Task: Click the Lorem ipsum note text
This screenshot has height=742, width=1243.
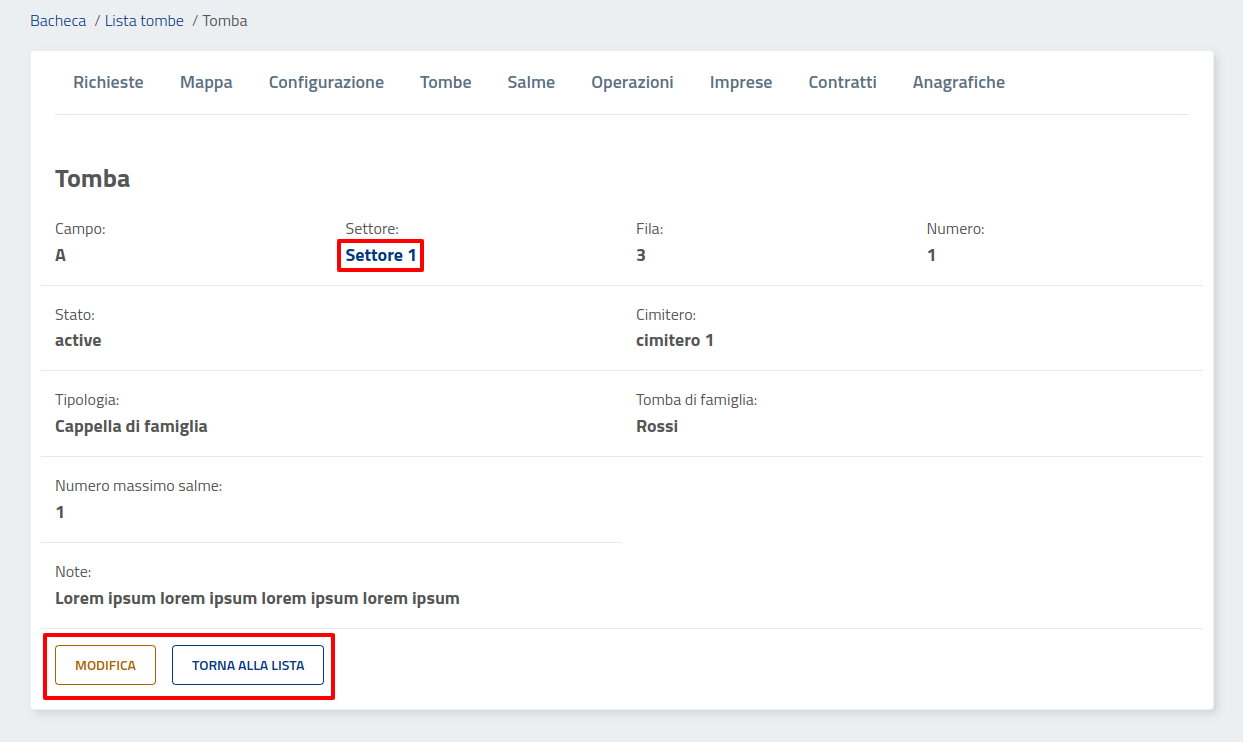Action: [257, 598]
